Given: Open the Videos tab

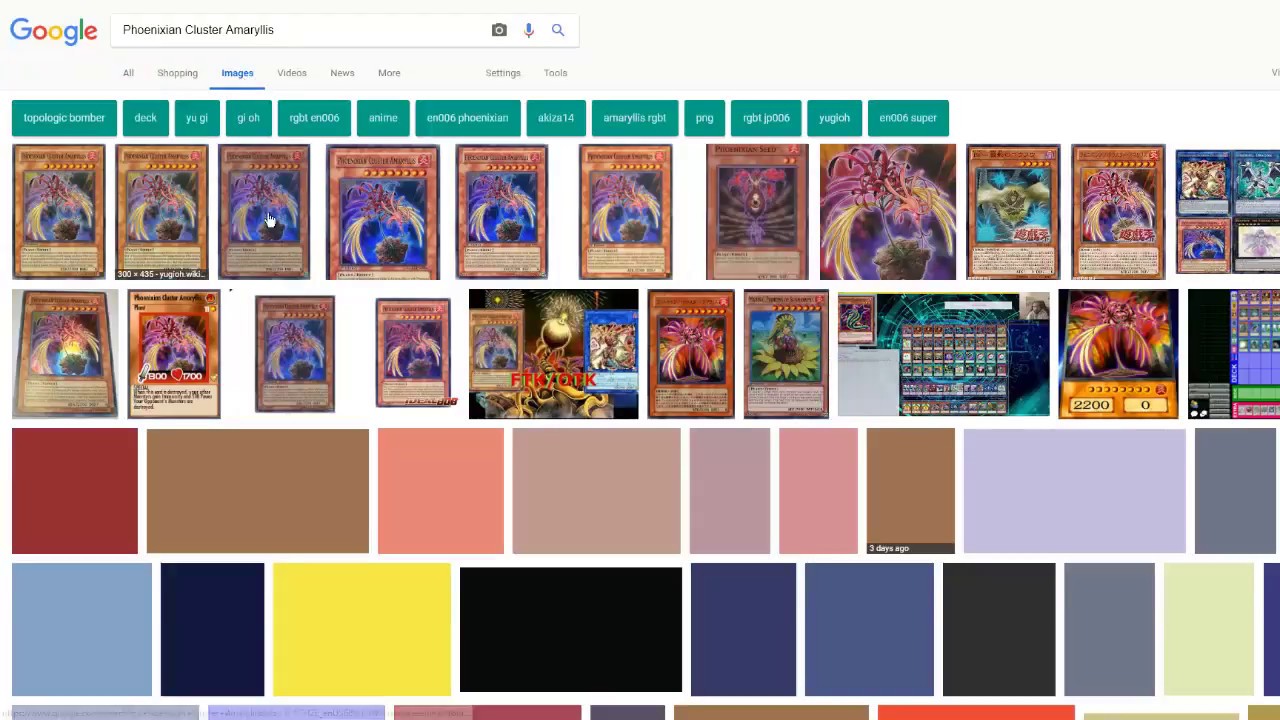Looking at the screenshot, I should (x=292, y=73).
